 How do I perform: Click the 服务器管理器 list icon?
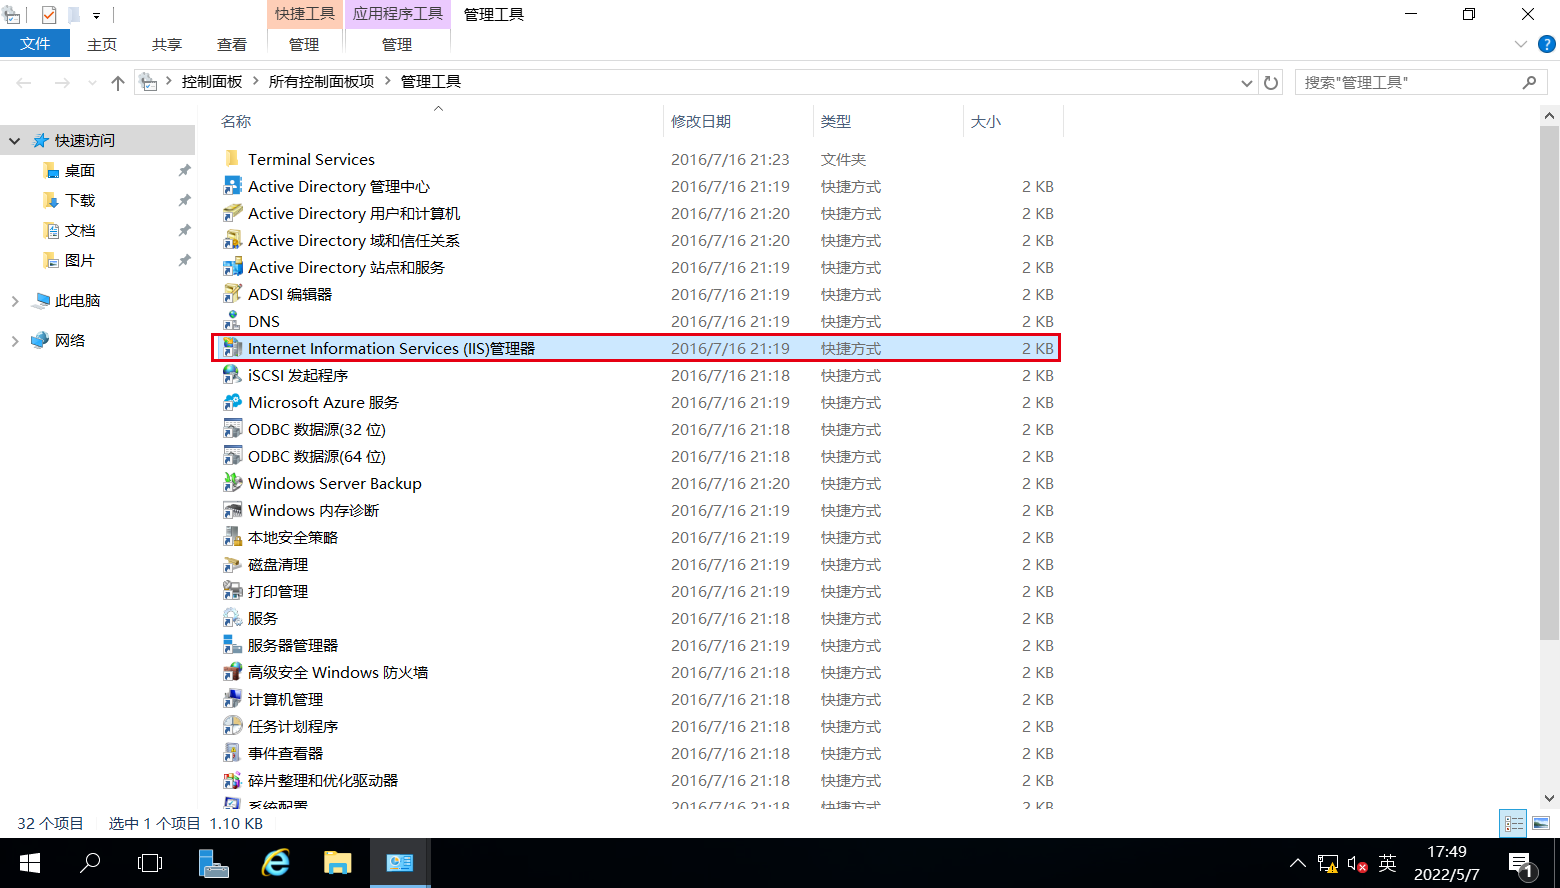coord(232,645)
